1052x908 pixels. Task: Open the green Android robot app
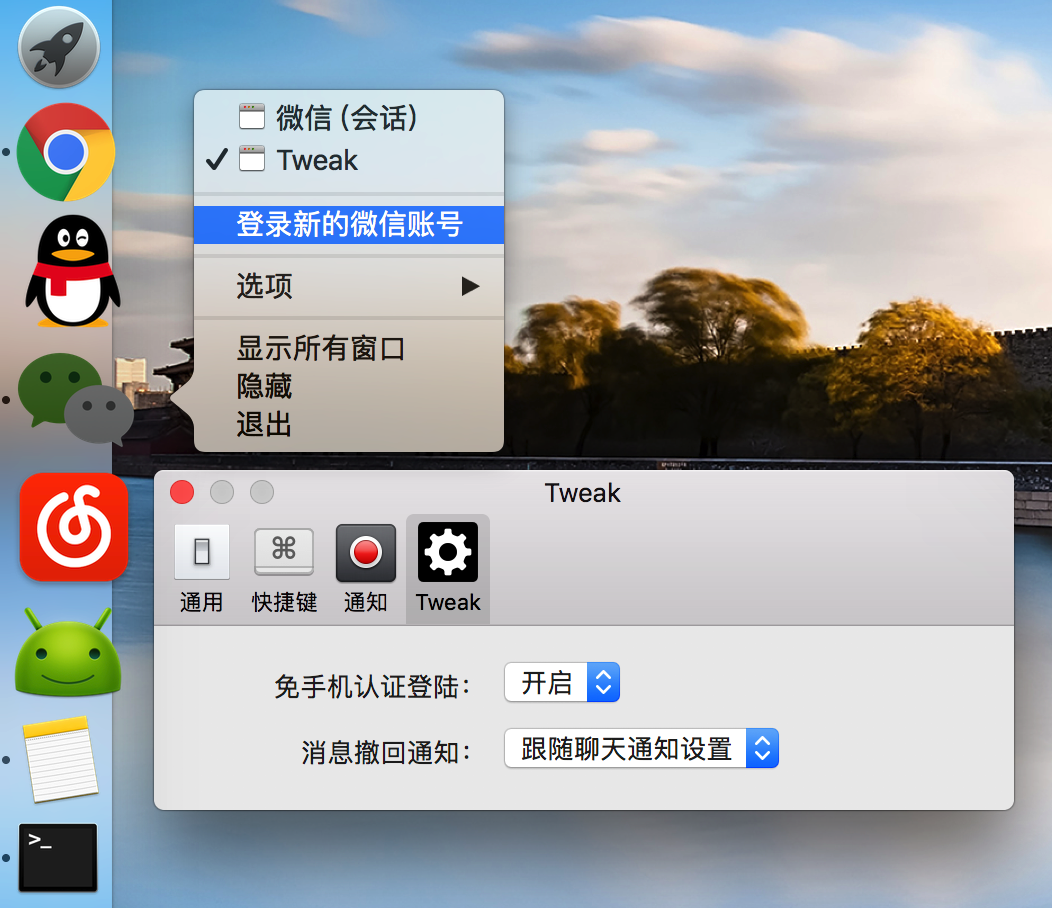[x=68, y=651]
